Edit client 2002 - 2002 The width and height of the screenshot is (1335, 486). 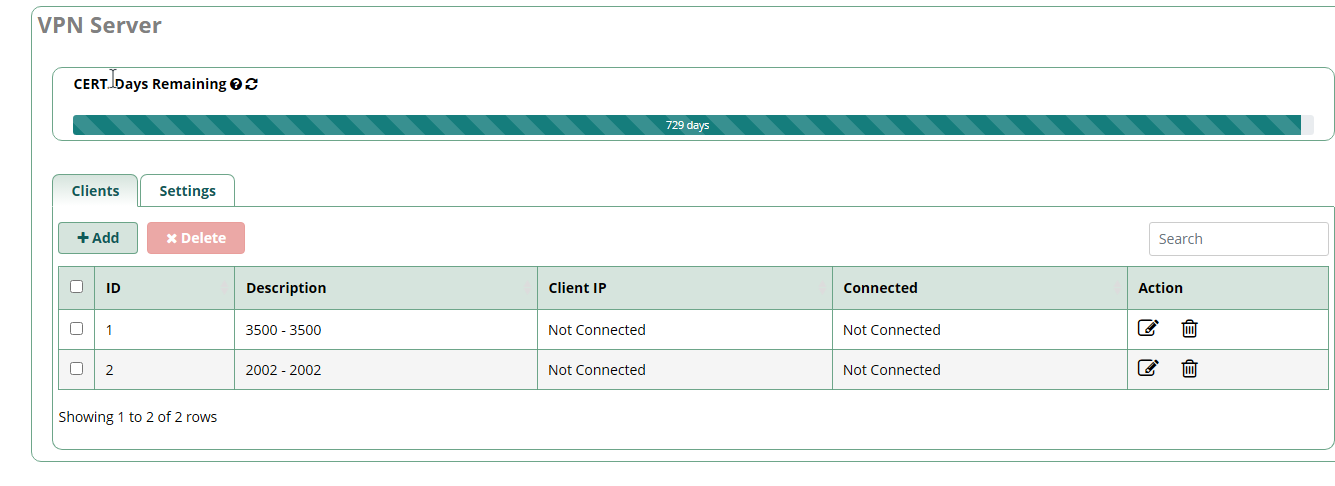pos(1148,368)
